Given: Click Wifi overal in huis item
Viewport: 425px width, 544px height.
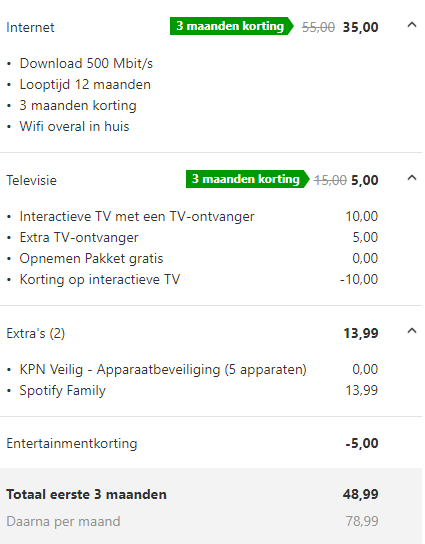Looking at the screenshot, I should coord(74,127).
